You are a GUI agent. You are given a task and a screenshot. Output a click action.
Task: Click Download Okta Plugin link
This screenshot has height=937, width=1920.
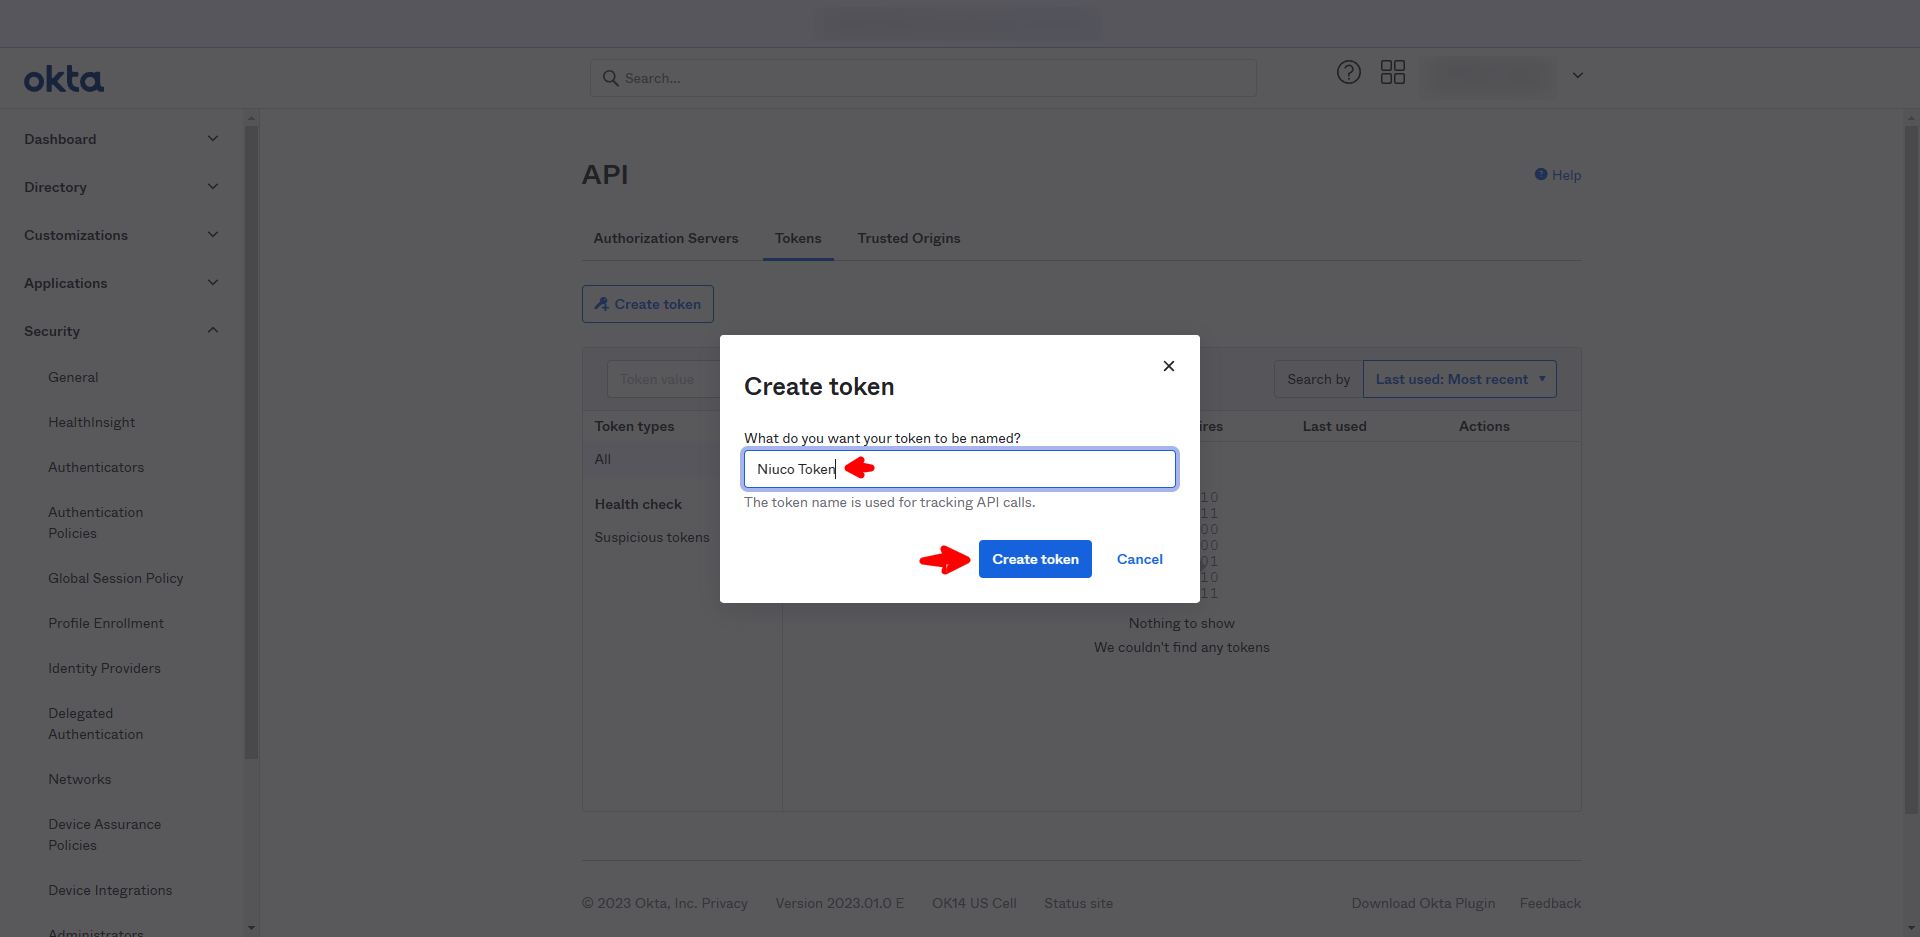(x=1424, y=903)
